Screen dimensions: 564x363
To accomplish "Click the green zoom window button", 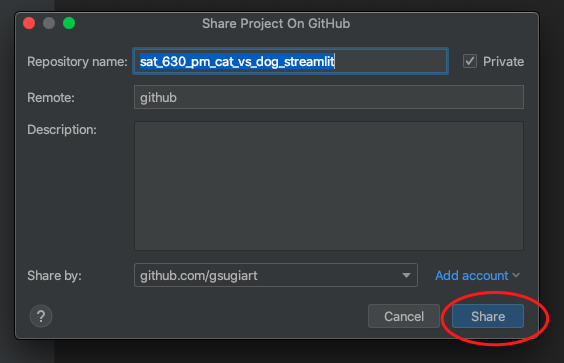I will 69,23.
